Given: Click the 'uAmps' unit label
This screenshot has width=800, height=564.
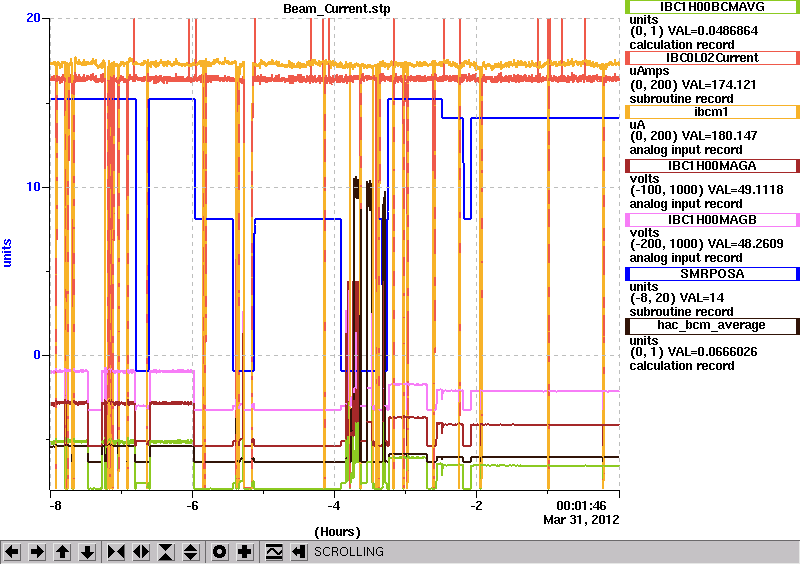Looking at the screenshot, I should pos(649,71).
